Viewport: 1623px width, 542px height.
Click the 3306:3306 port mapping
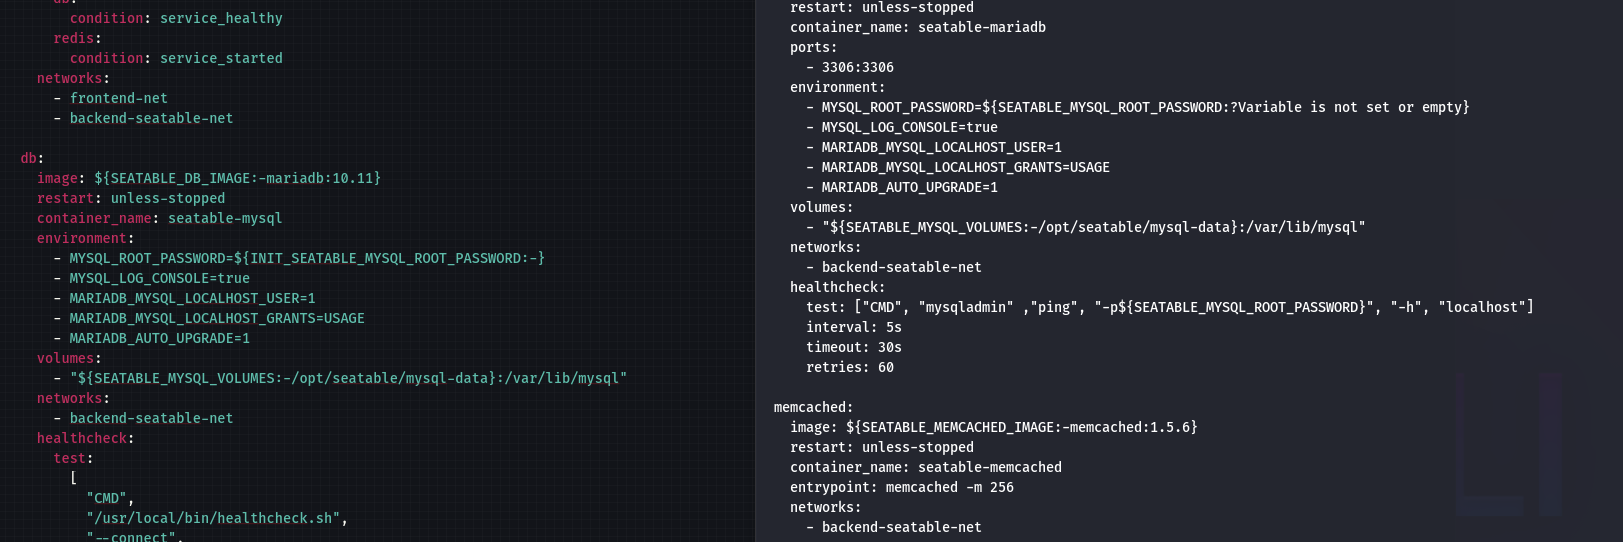pyautogui.click(x=857, y=67)
